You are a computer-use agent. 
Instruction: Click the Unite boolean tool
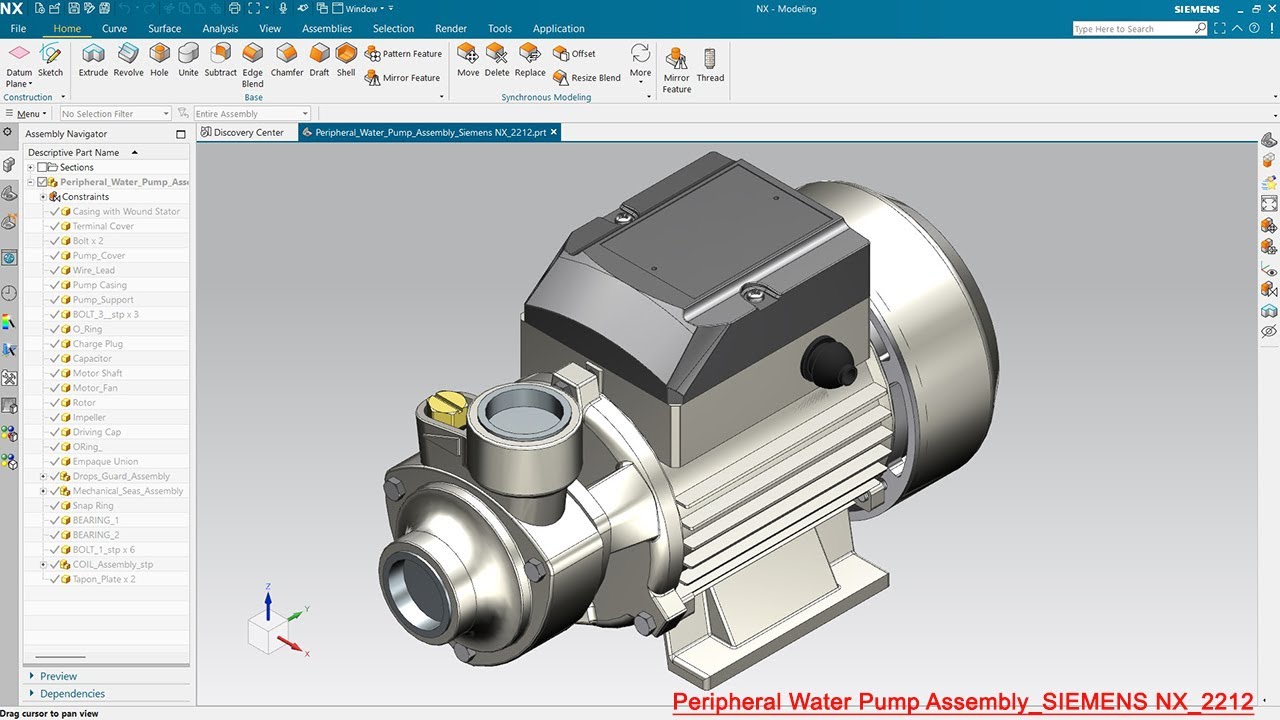[x=188, y=60]
